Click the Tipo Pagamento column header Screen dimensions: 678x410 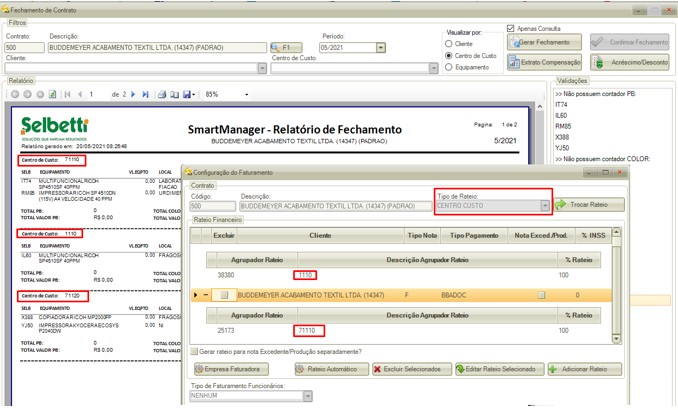[x=474, y=235]
